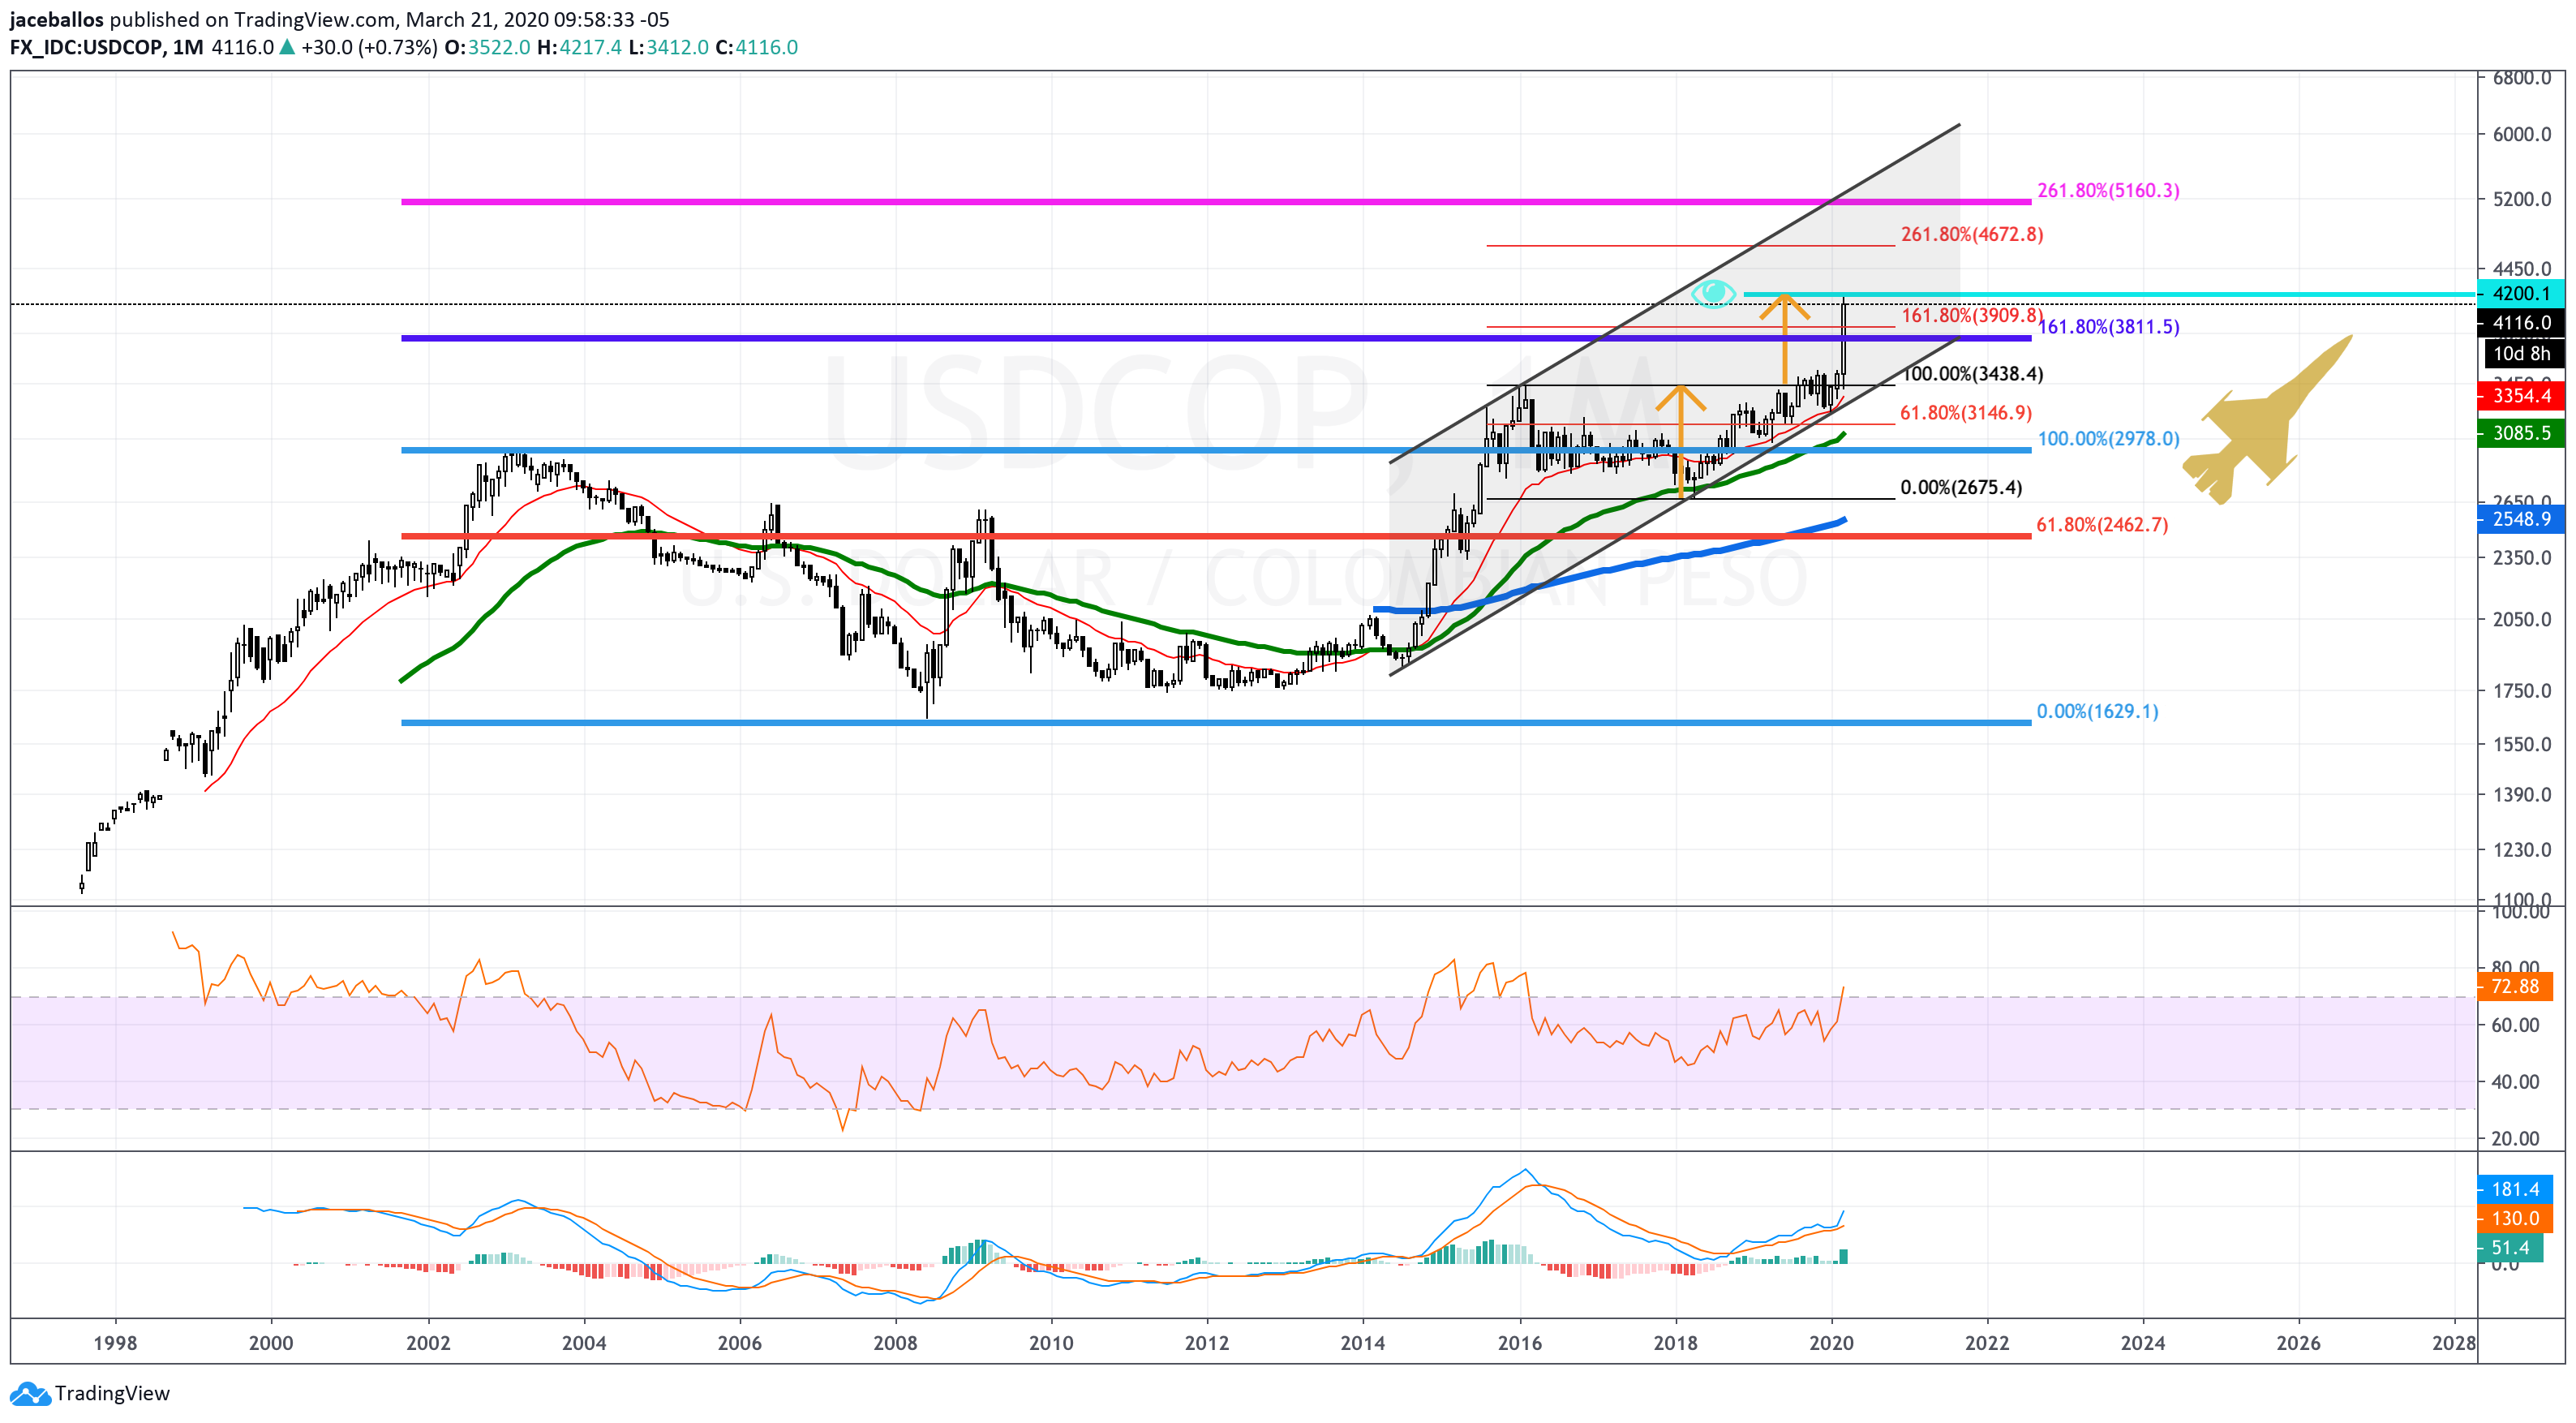Click the purple 161.80%(3811.5) Fibonacci label

[2108, 326]
